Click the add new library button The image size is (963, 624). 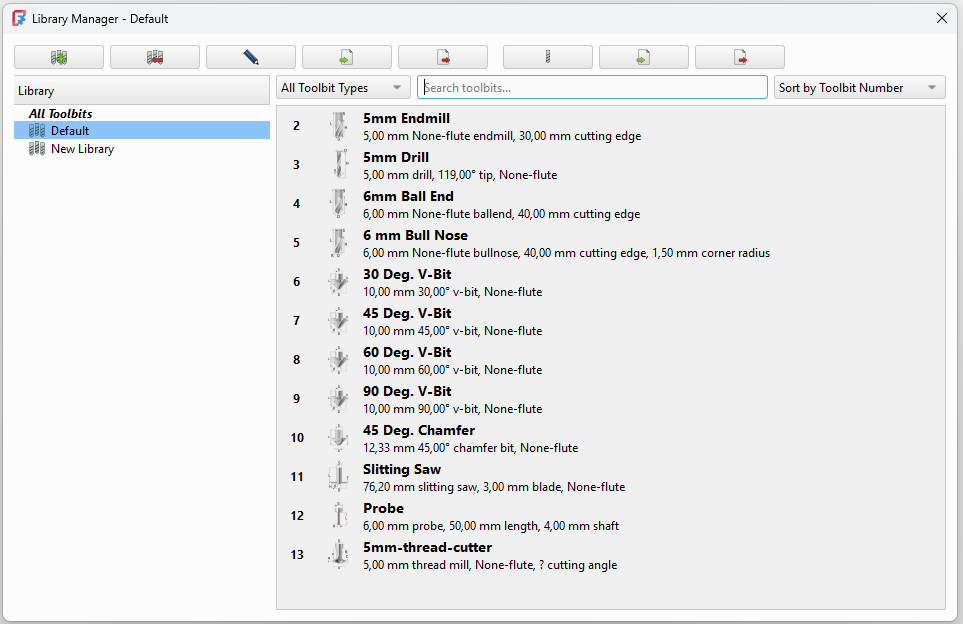(59, 57)
